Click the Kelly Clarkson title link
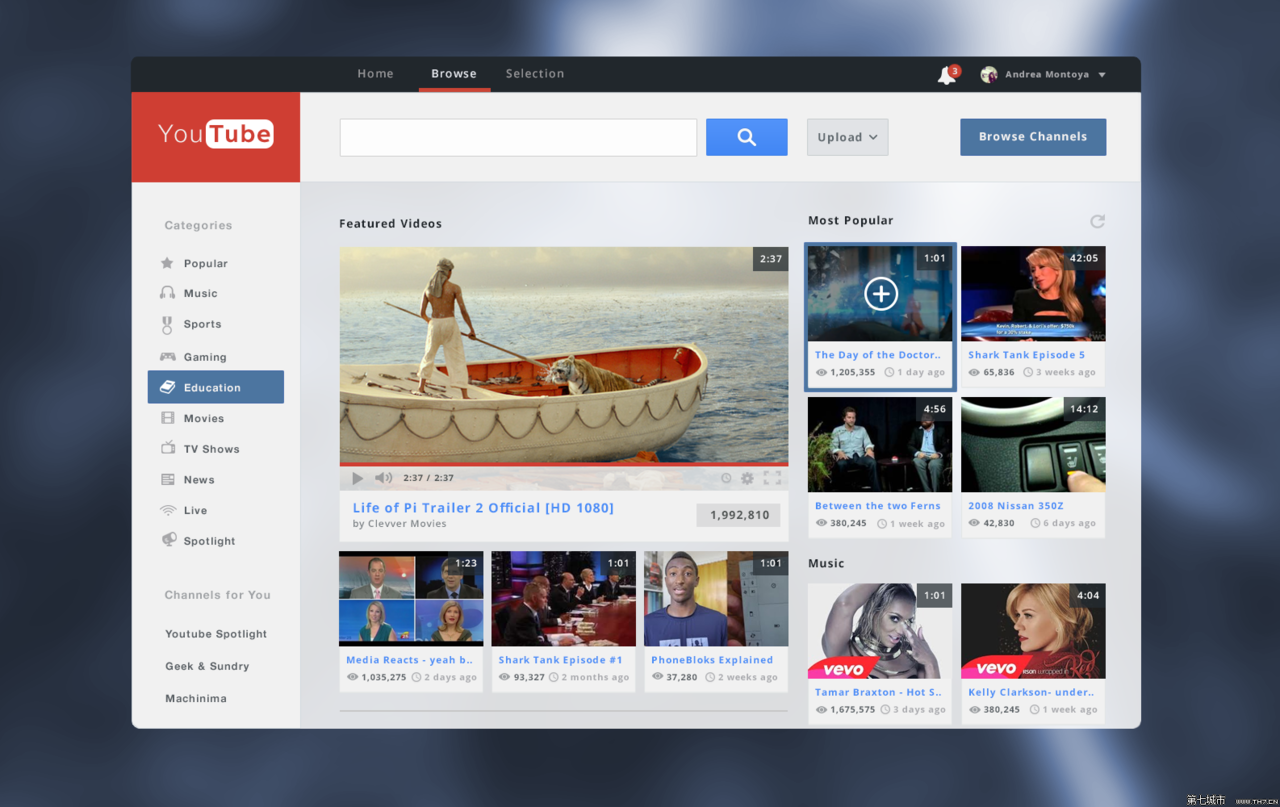1280x807 pixels. (x=1031, y=692)
